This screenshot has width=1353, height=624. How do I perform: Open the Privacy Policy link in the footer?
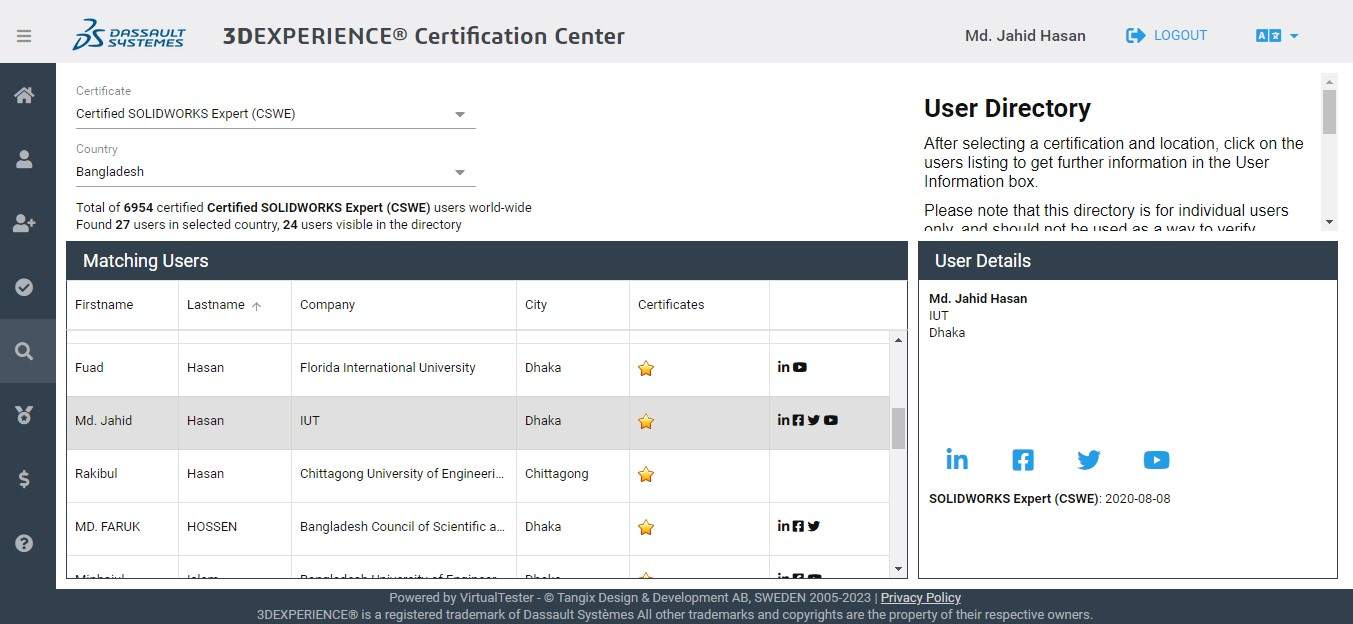[919, 597]
